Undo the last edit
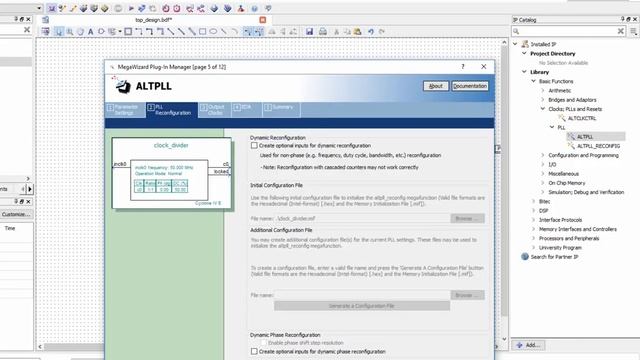Image resolution: width=640 pixels, height=360 pixels. tap(371, 31)
